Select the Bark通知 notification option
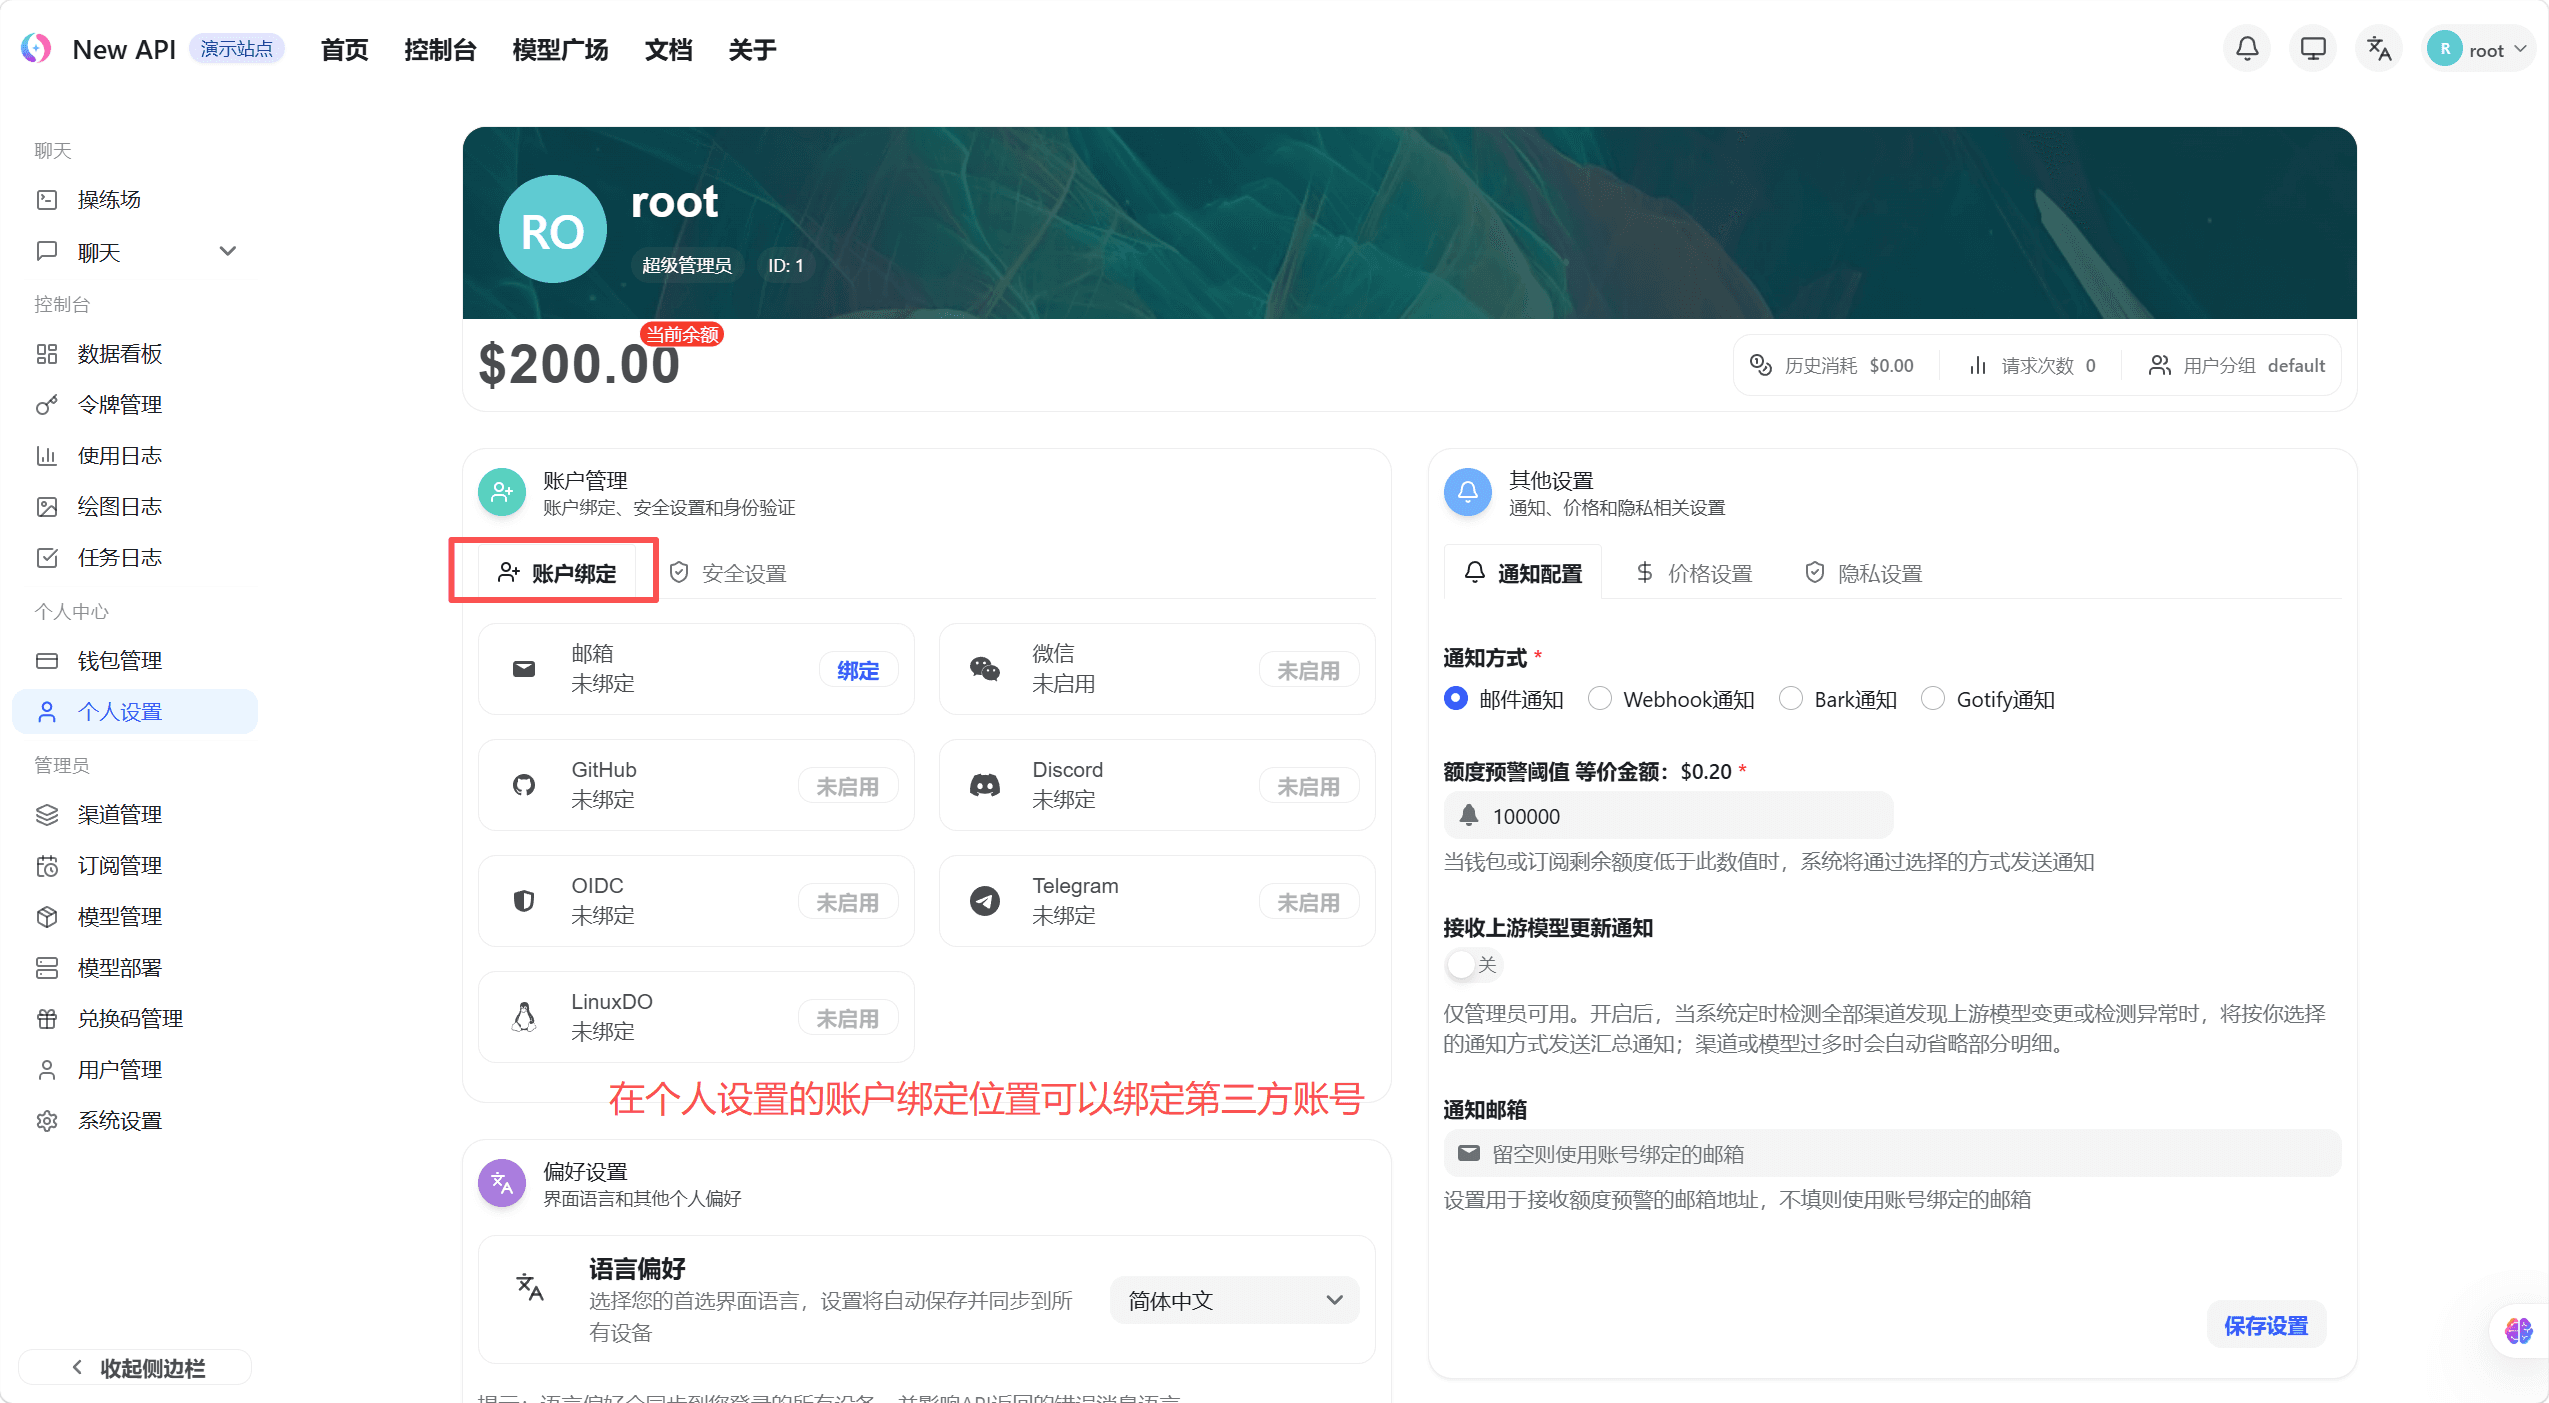The height and width of the screenshot is (1403, 2549). 1791,699
